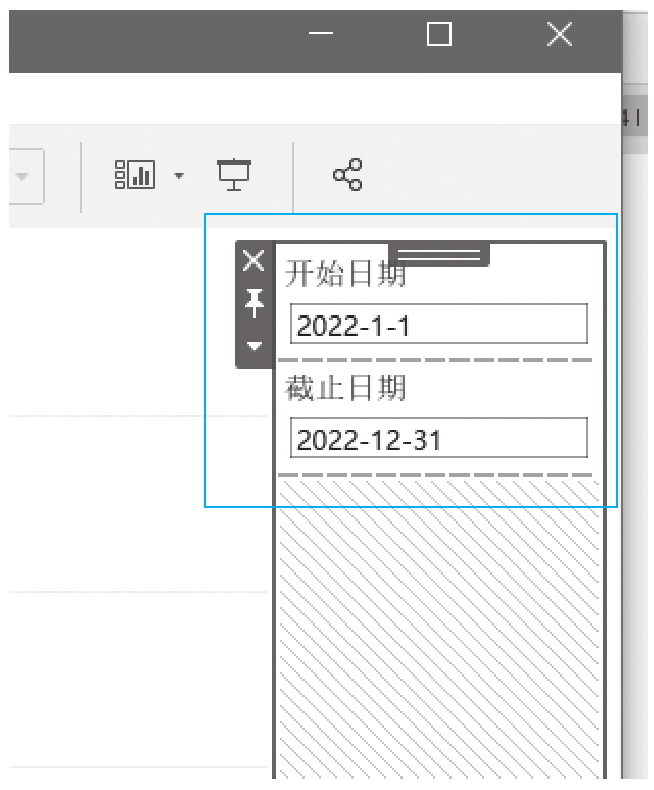This screenshot has height=790, width=654.
Task: Close the application window
Action: [x=560, y=34]
